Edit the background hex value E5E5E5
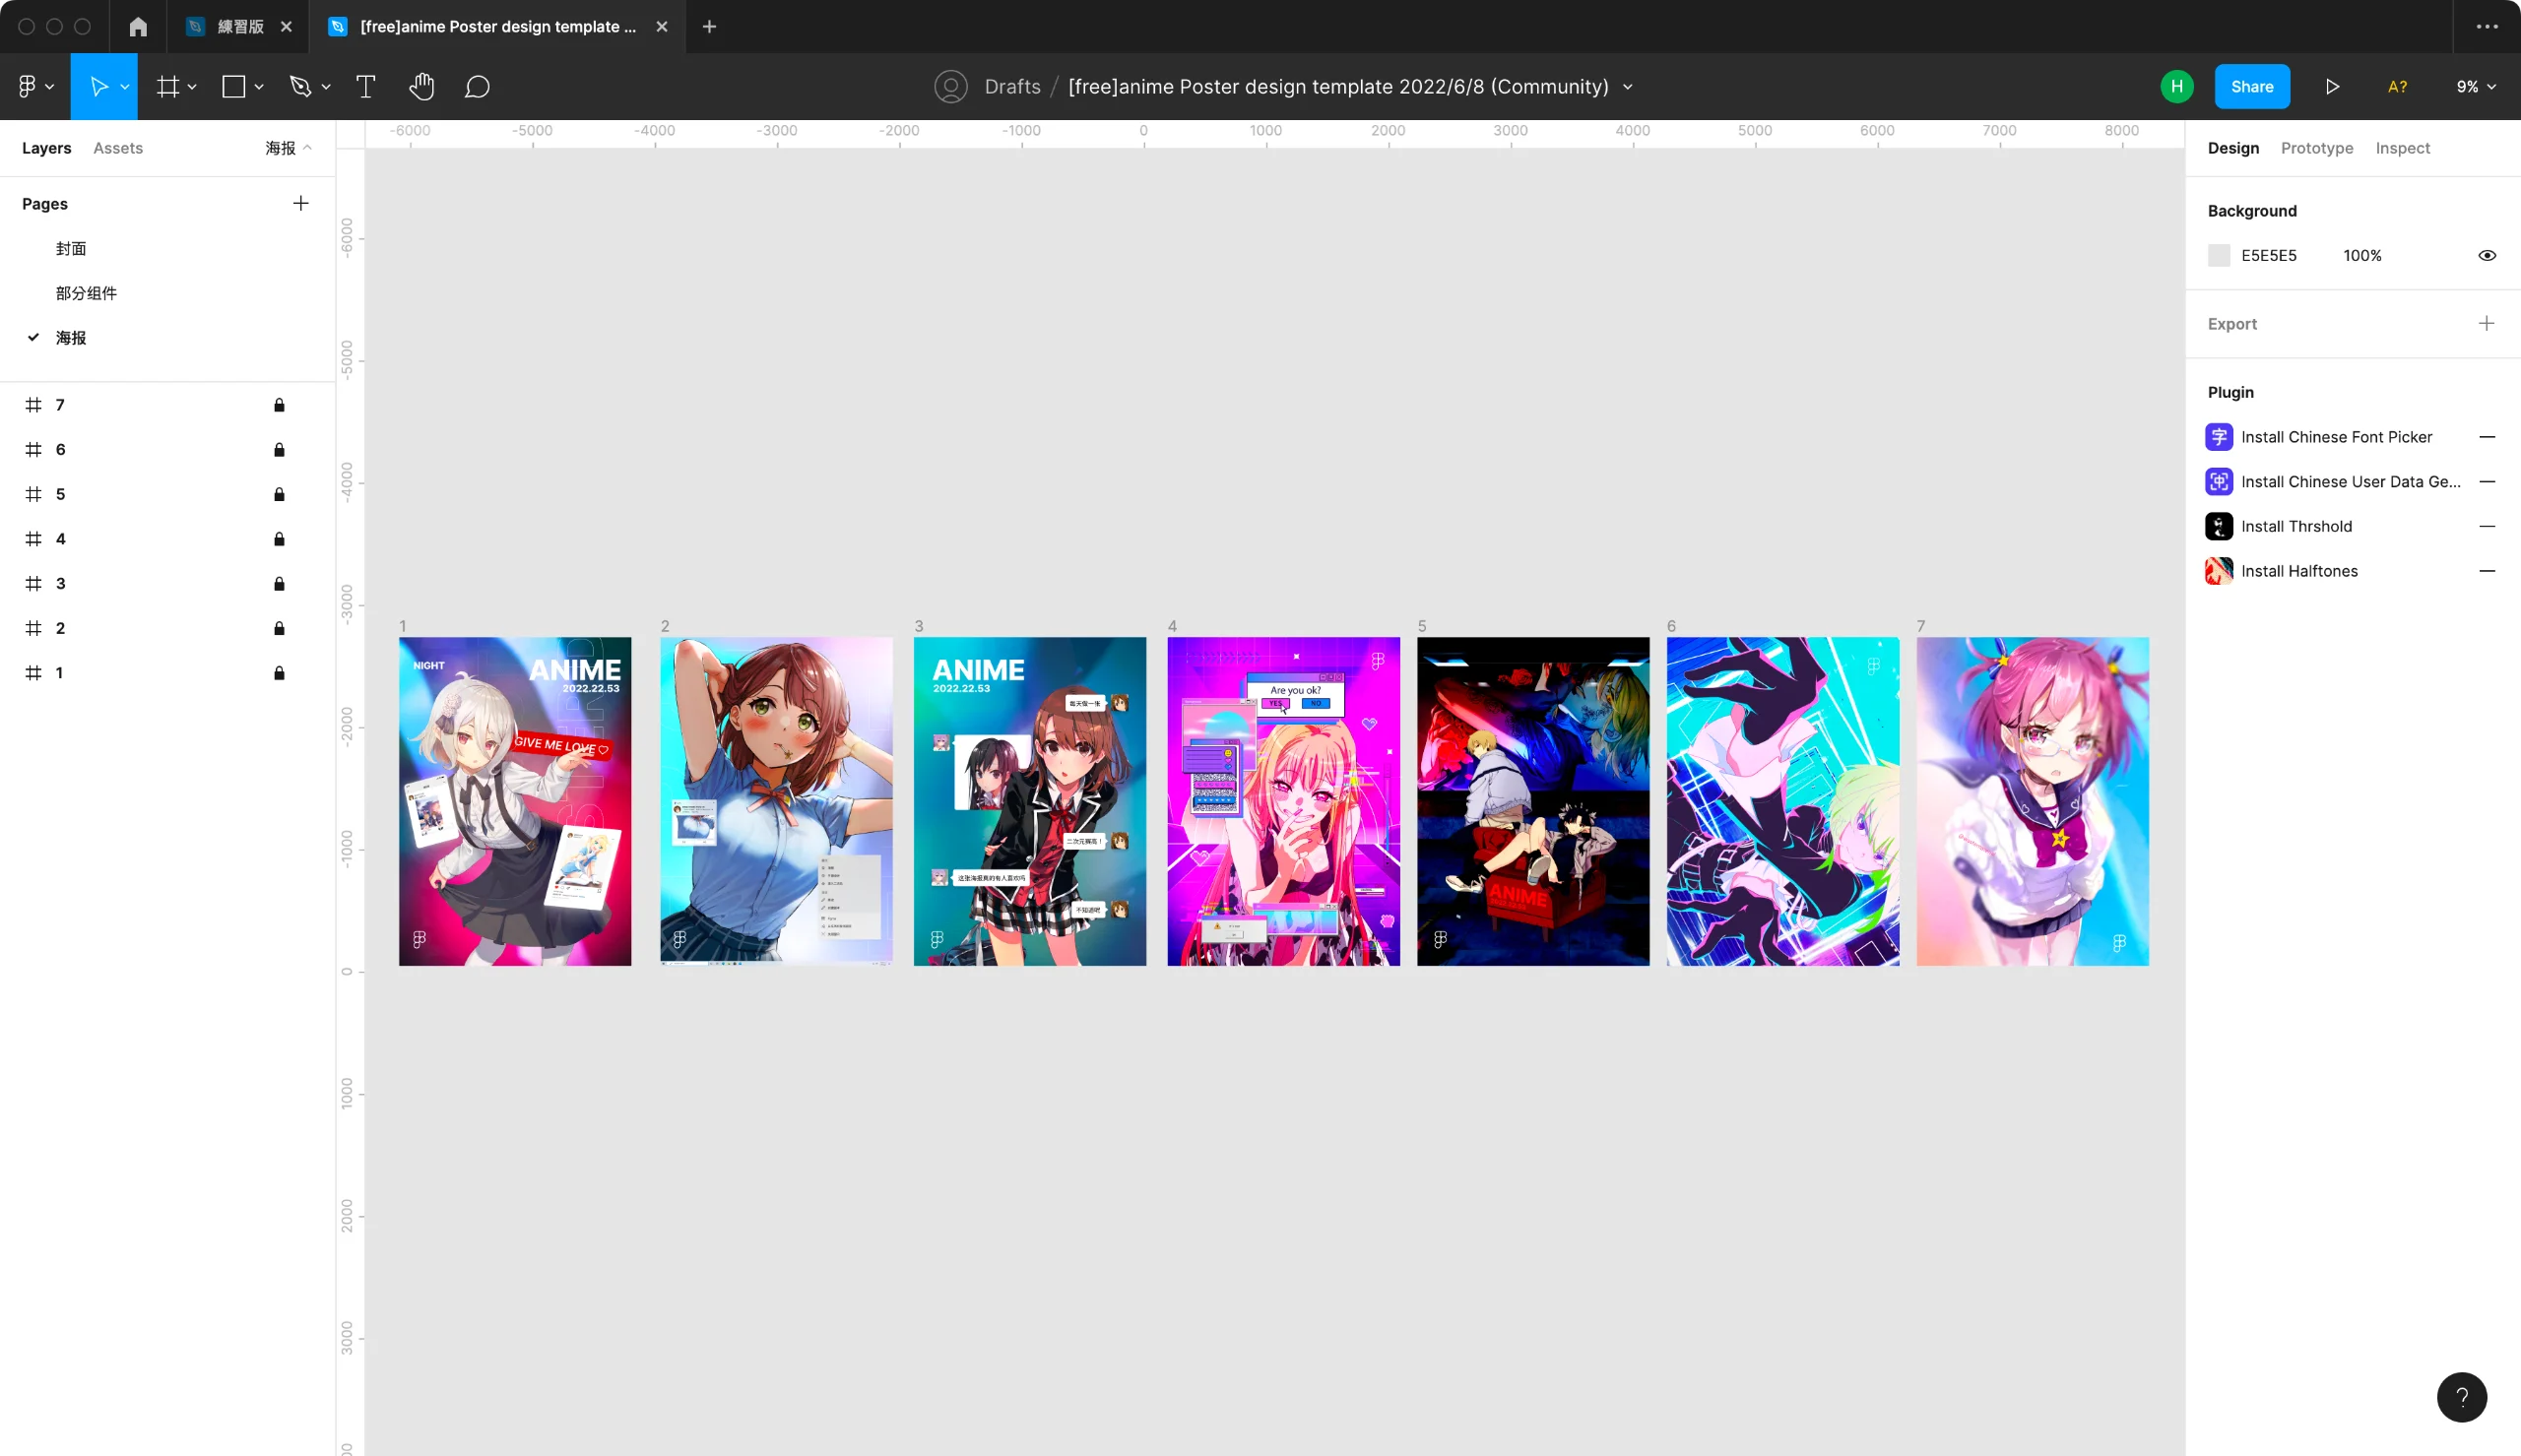Viewport: 2521px width, 1456px height. click(x=2268, y=256)
